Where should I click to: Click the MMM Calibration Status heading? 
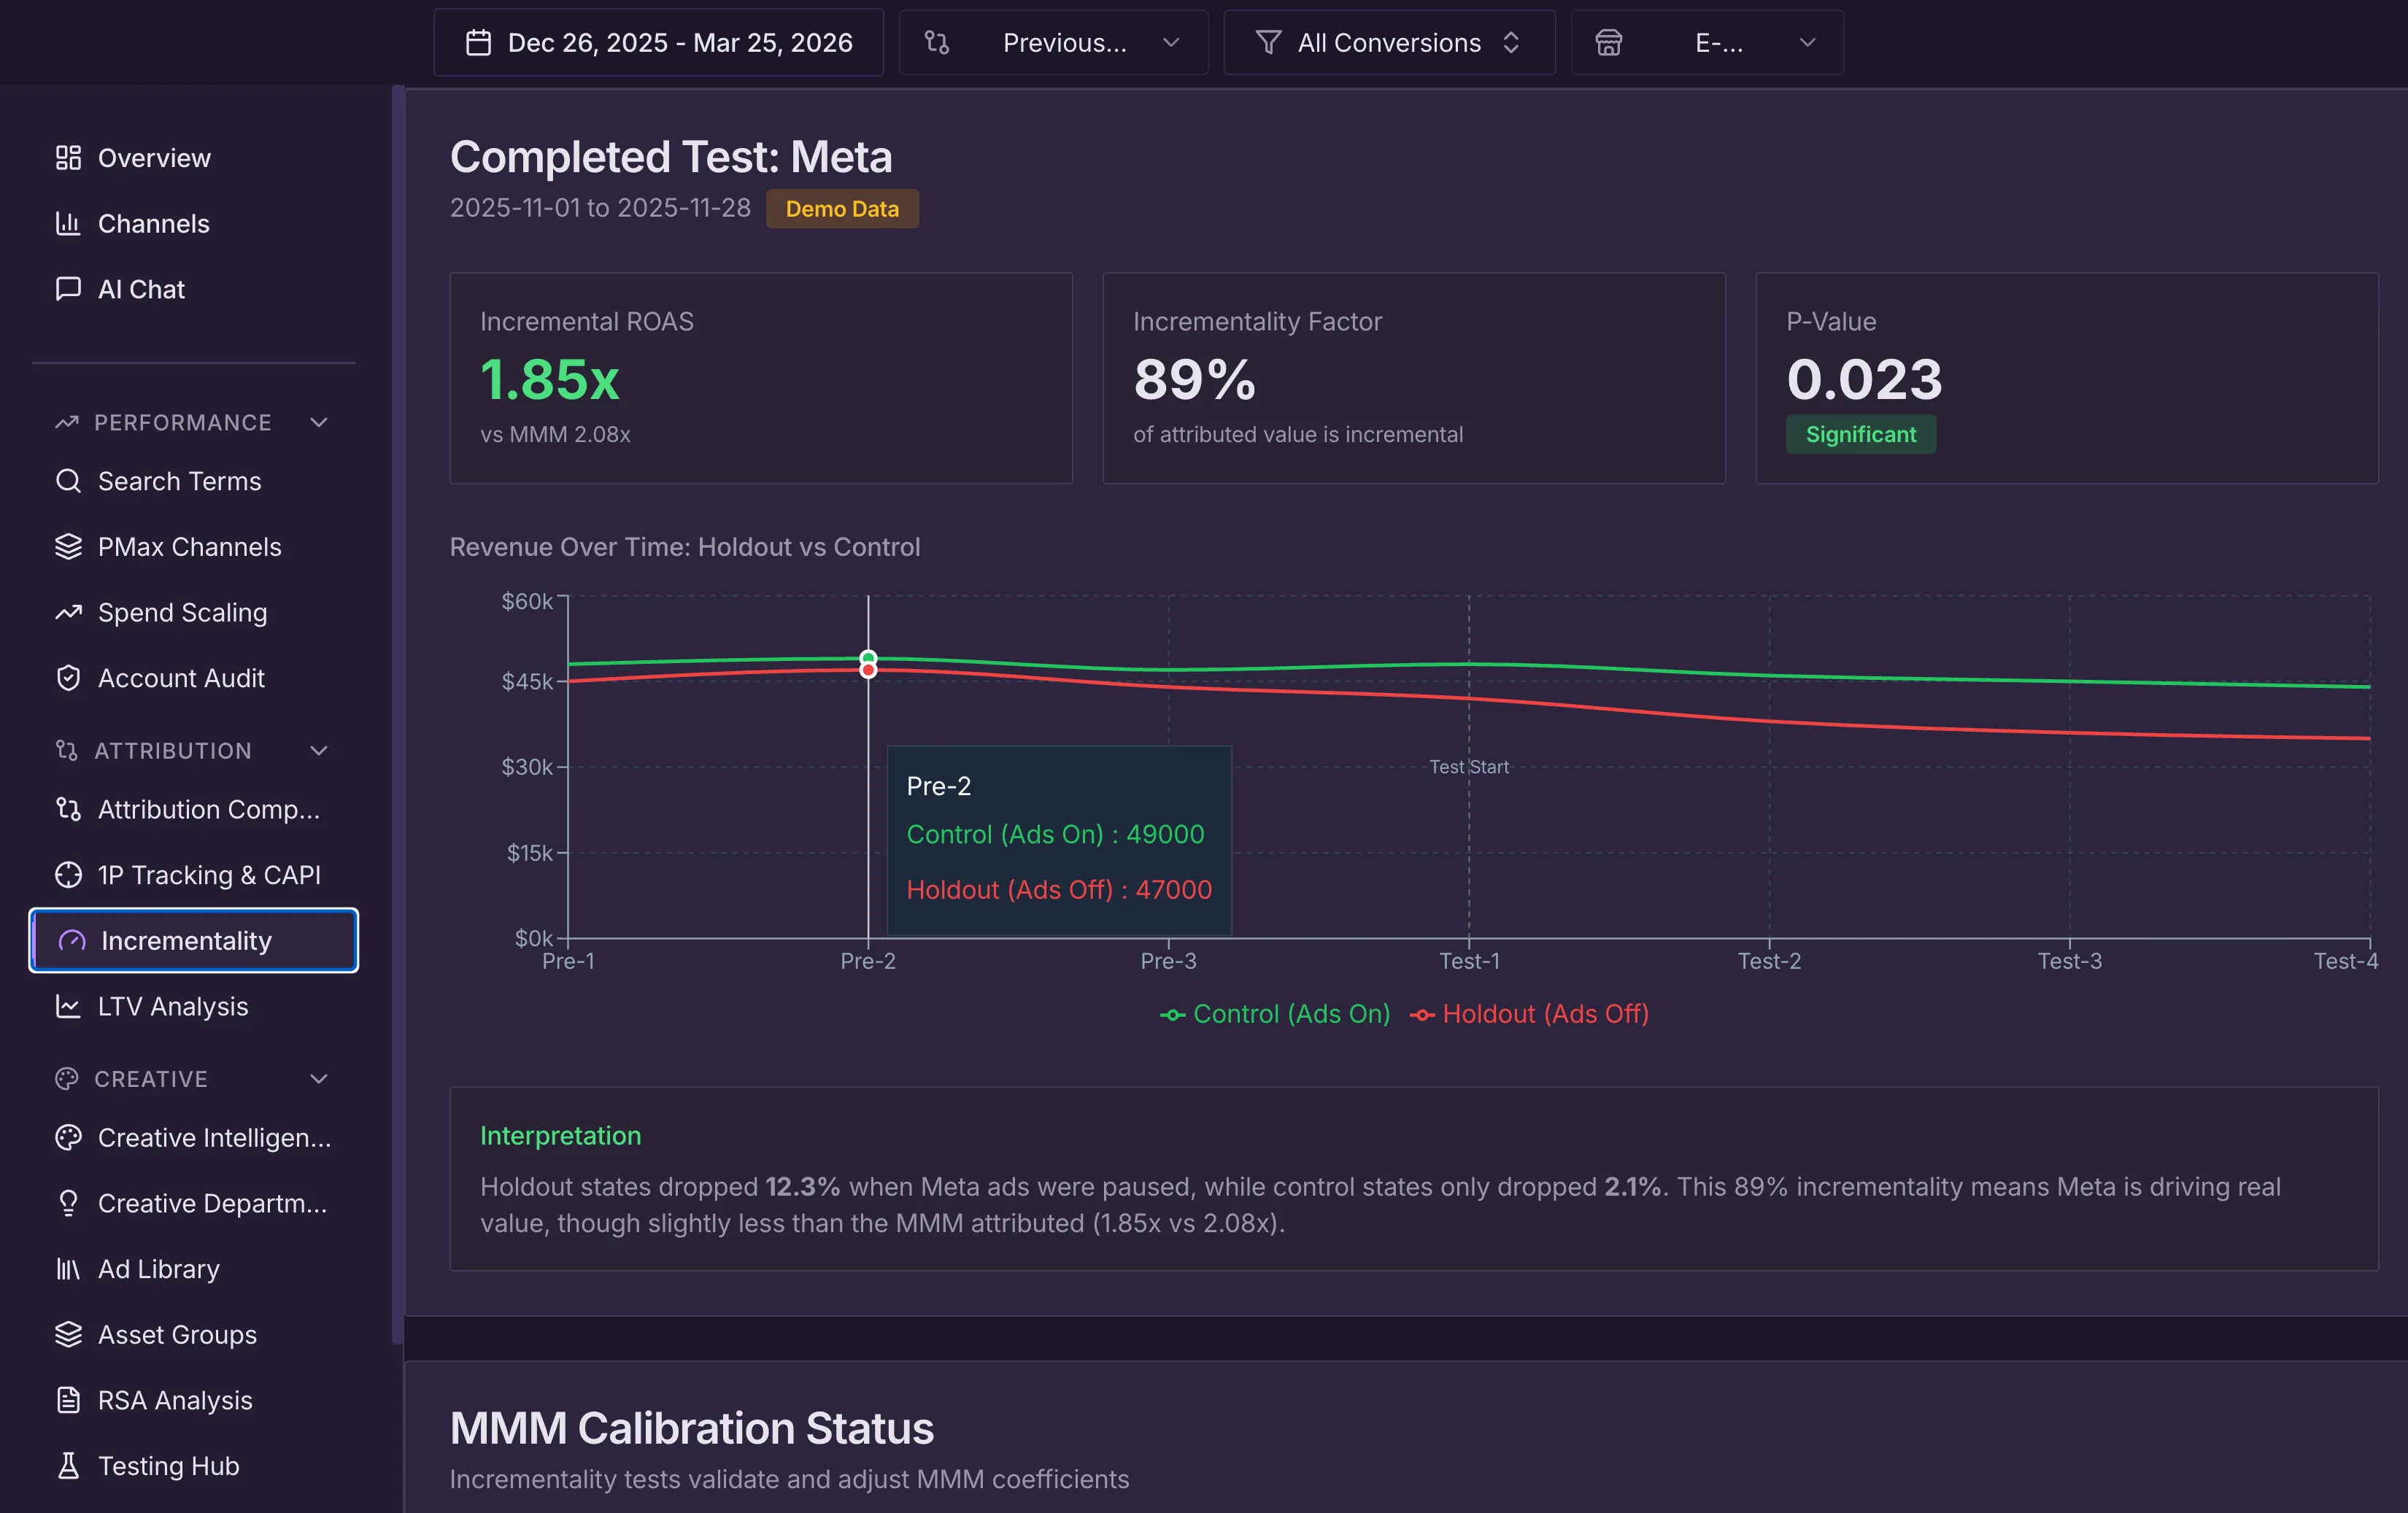tap(692, 1428)
